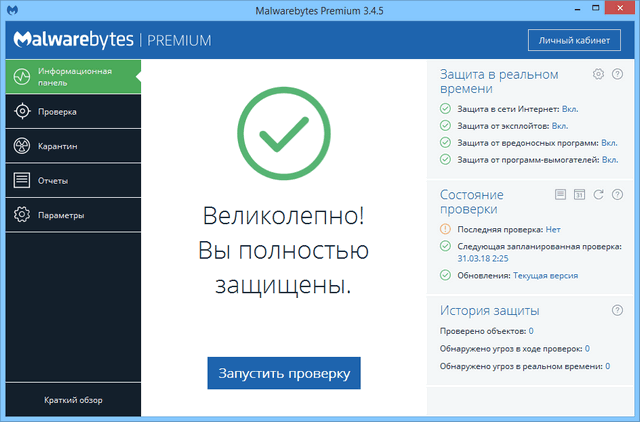Screen dimensions: 640x422
Task: Click Проверено объектов count 0
Action: point(531,331)
